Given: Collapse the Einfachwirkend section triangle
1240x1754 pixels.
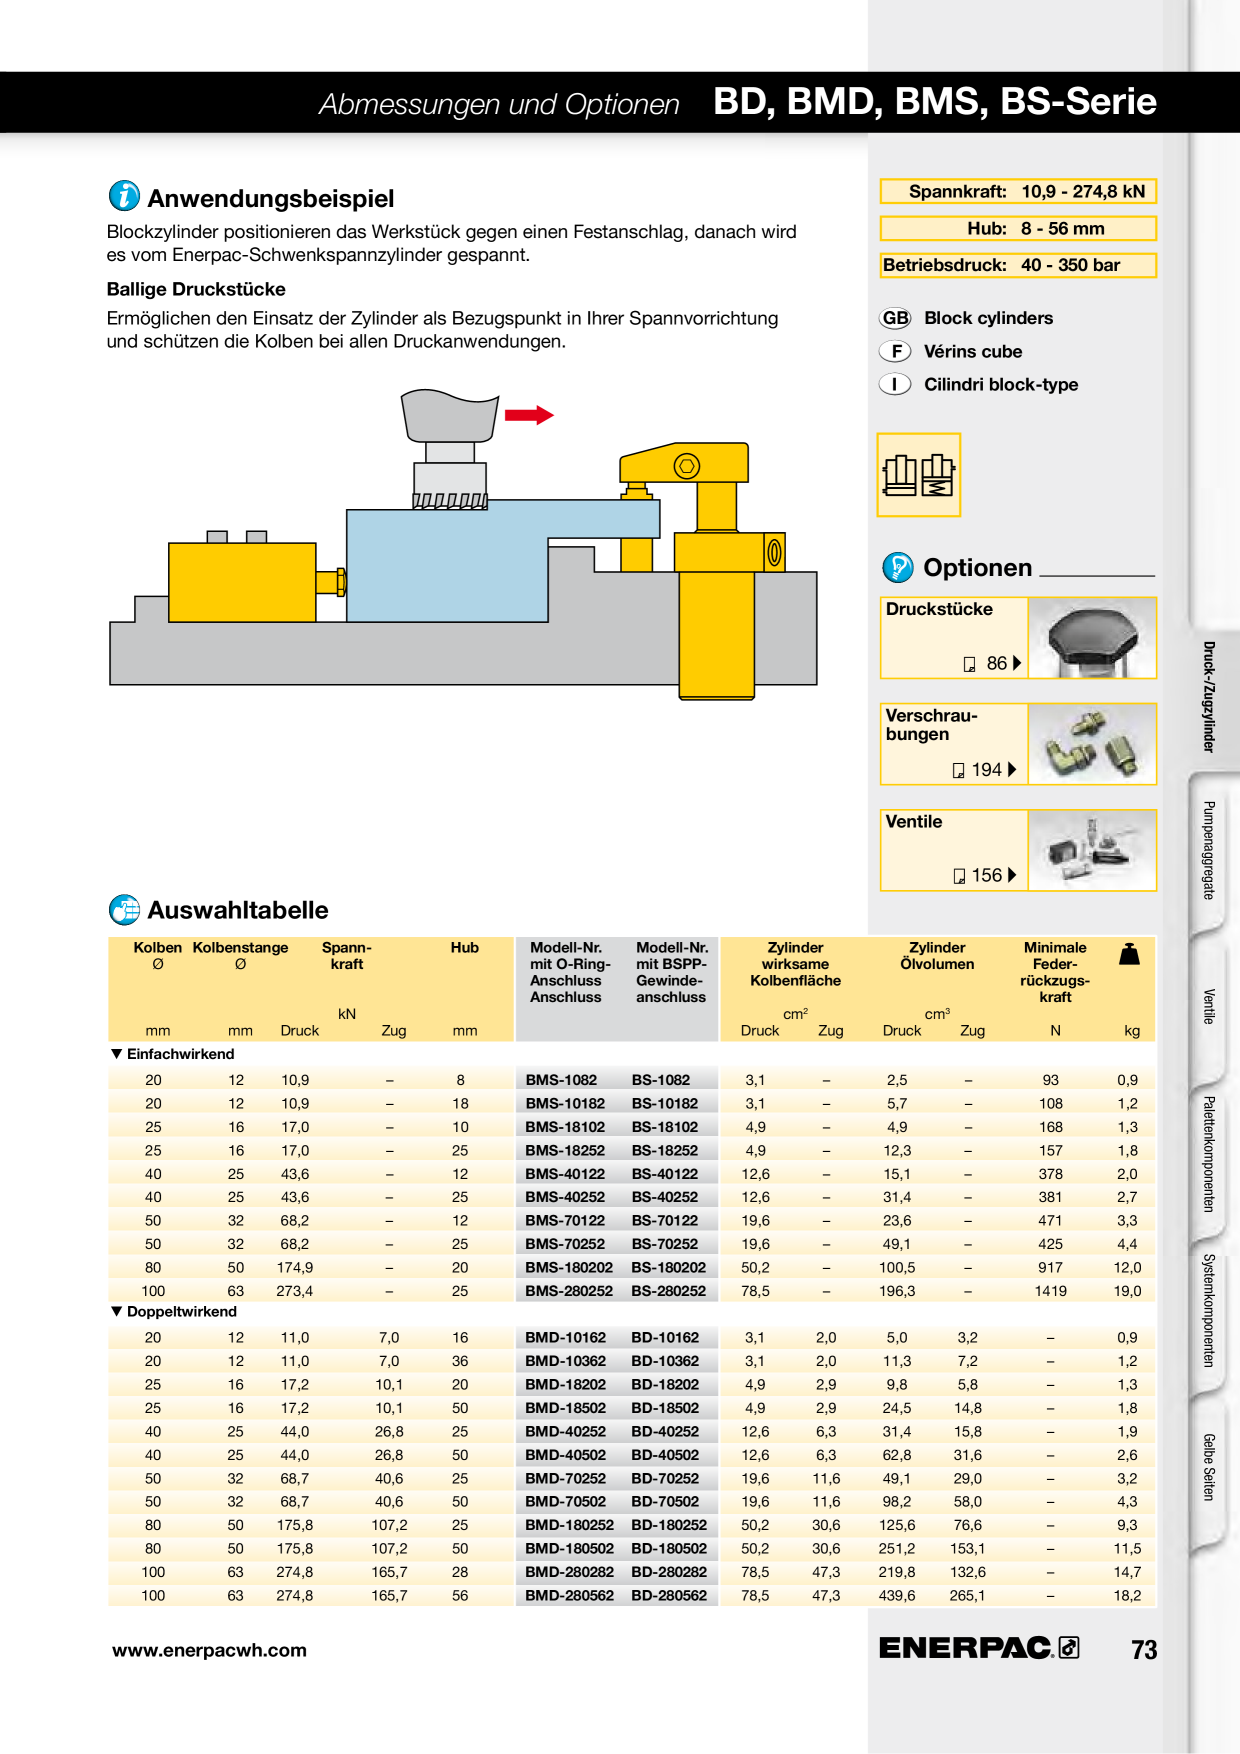Looking at the screenshot, I should click(117, 1054).
